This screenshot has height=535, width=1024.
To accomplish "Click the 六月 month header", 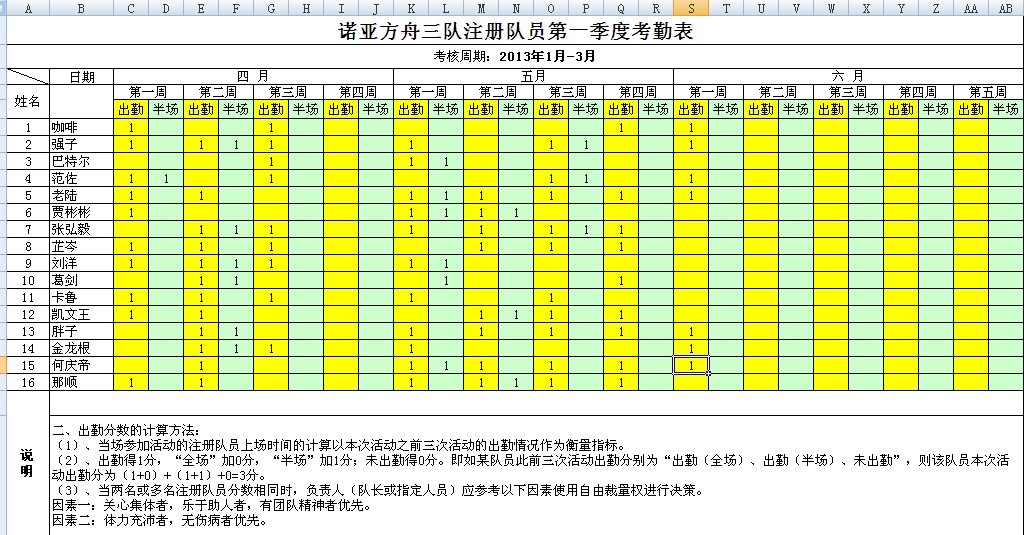I will 848,76.
